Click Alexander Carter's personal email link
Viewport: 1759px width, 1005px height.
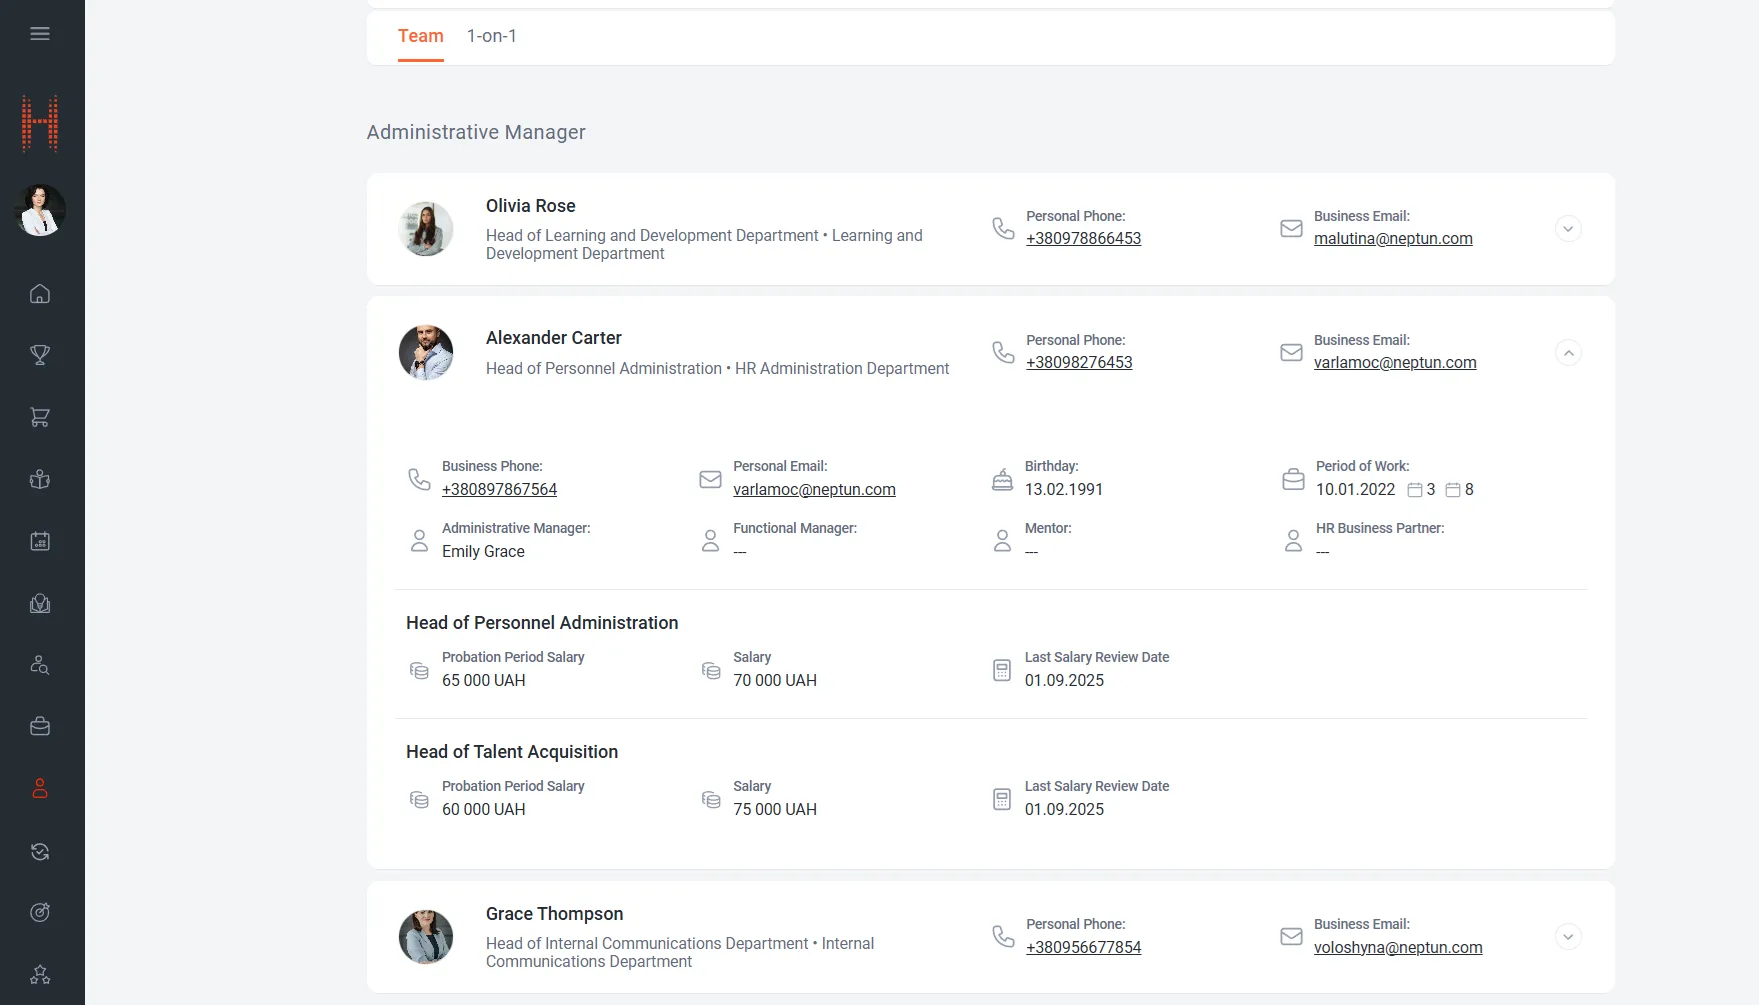tap(814, 490)
